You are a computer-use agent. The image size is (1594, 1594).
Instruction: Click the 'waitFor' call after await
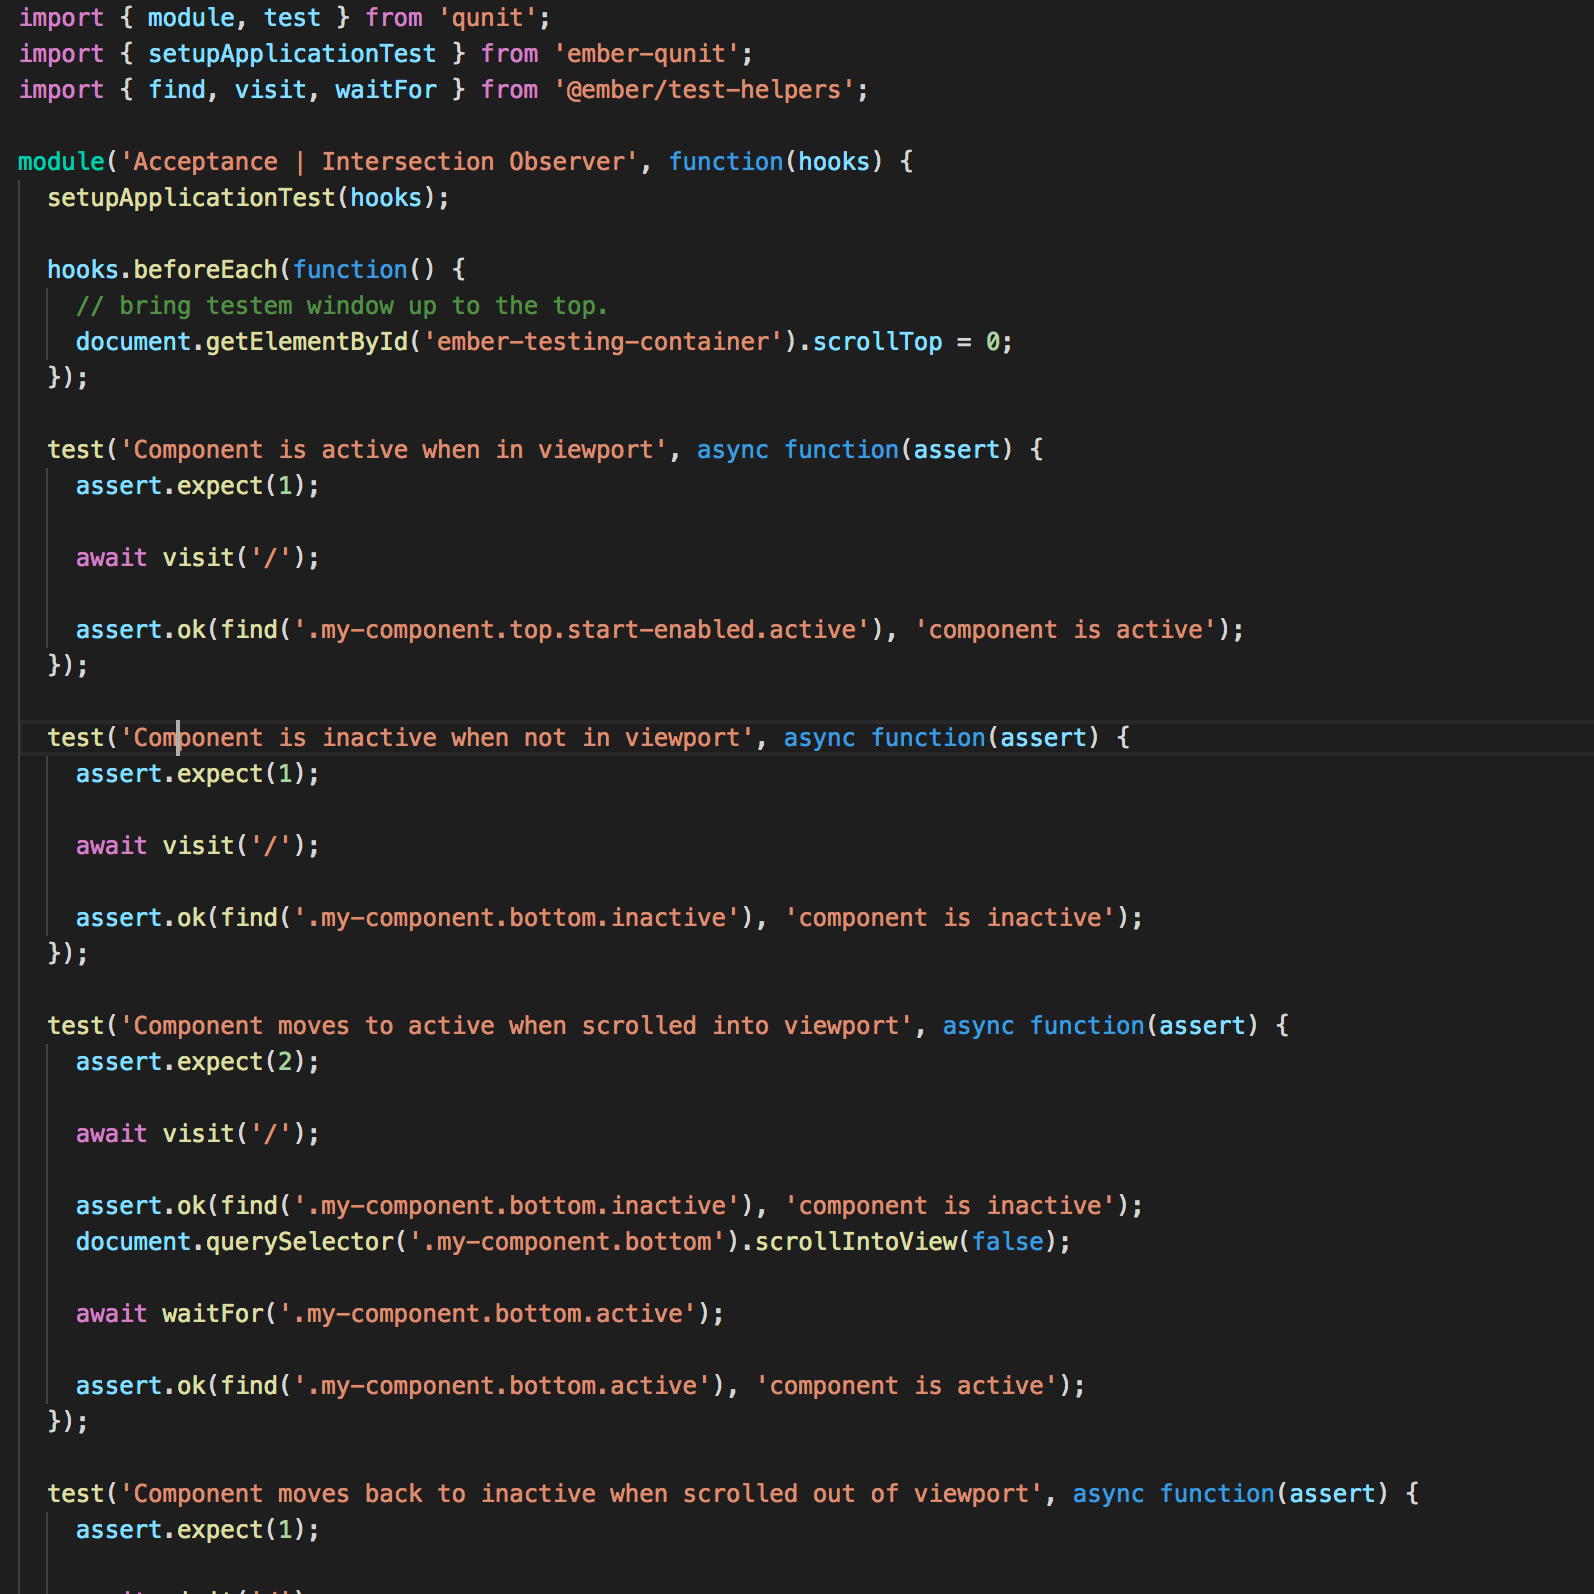click(212, 1314)
